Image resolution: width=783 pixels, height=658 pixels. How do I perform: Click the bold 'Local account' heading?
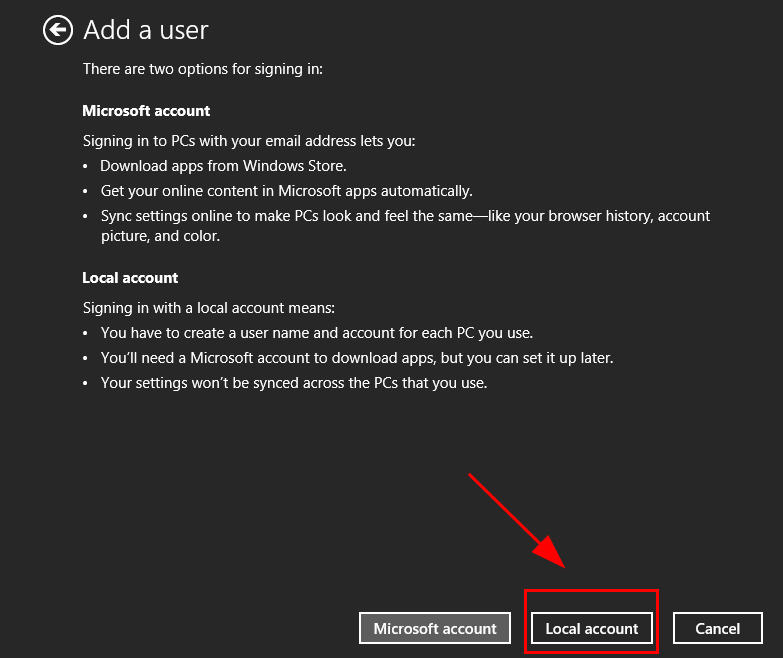(x=130, y=278)
